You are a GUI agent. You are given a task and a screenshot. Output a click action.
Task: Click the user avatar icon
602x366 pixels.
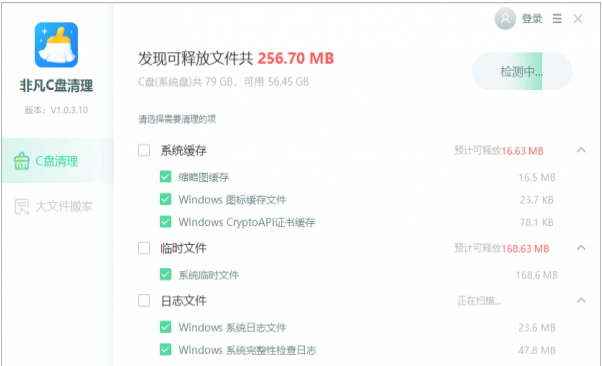click(x=505, y=18)
